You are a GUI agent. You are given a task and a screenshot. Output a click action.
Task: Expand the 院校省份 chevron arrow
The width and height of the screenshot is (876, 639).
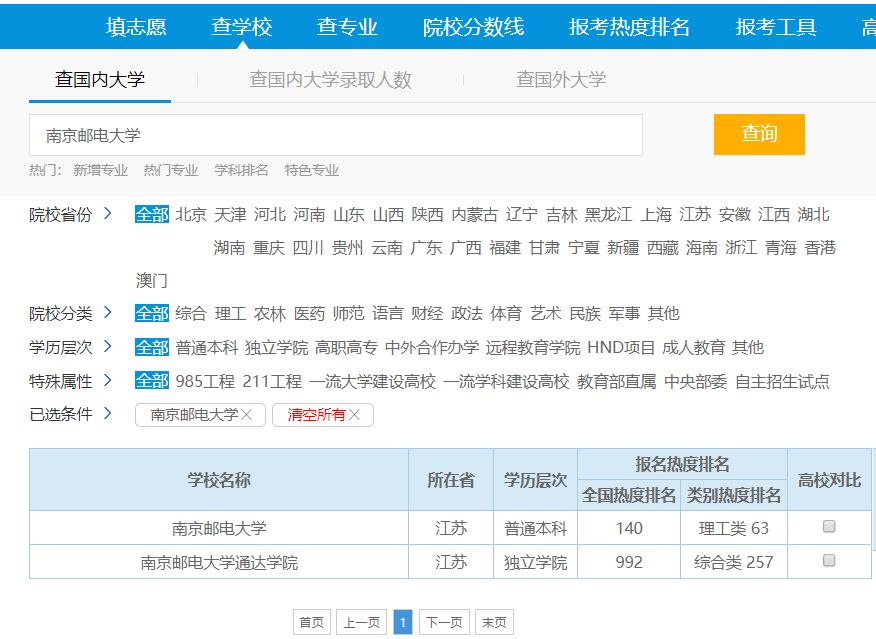108,213
